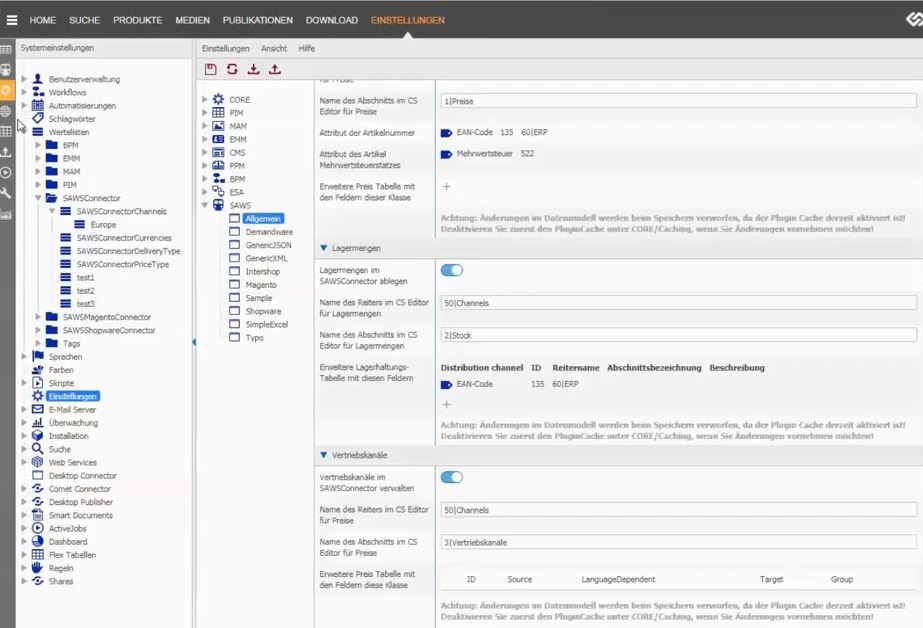923x628 pixels.
Task: Click the wrench icon in left sidebar
Action: coord(6,193)
